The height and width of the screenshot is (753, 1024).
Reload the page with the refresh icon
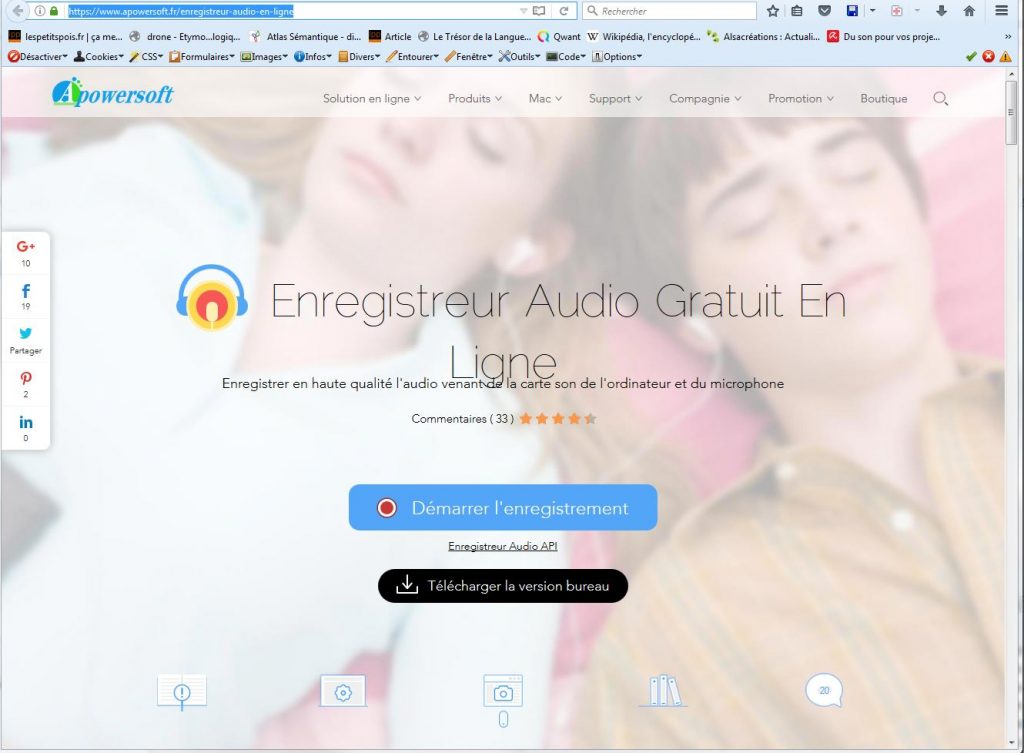(x=564, y=11)
